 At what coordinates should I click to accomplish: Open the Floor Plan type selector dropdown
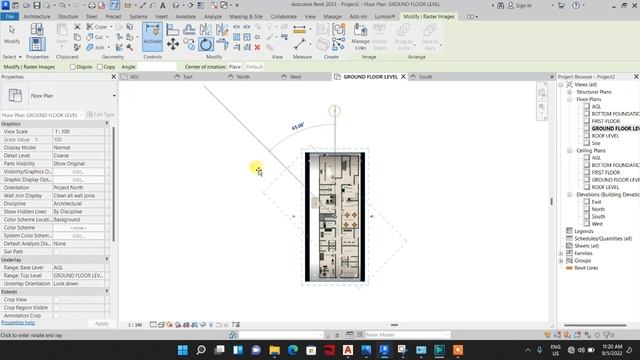click(x=114, y=96)
